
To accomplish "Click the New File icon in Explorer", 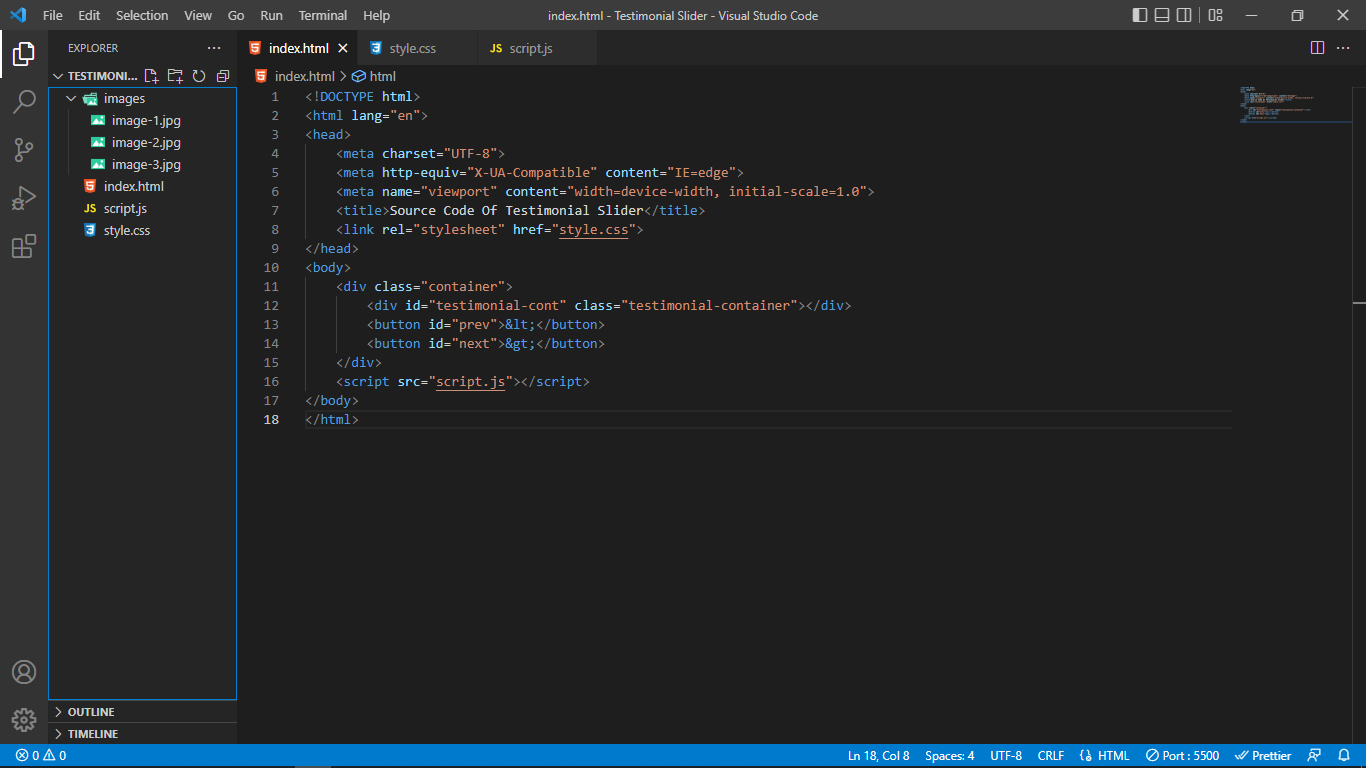I will coord(152,76).
